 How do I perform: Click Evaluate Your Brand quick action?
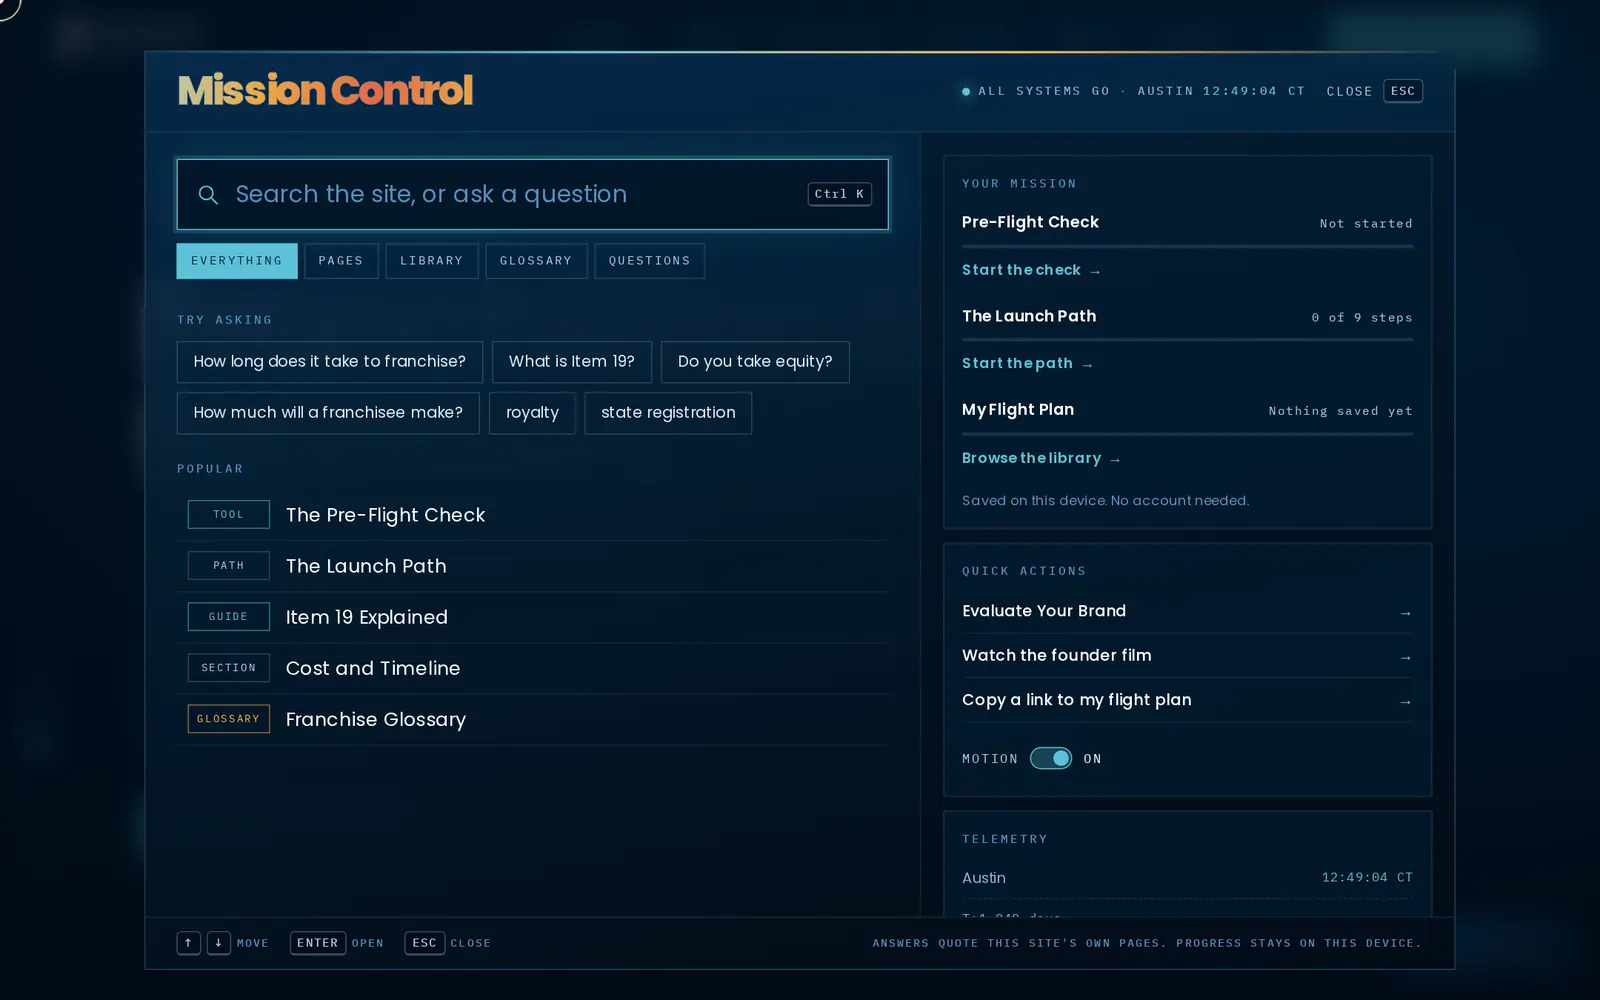coord(1187,611)
